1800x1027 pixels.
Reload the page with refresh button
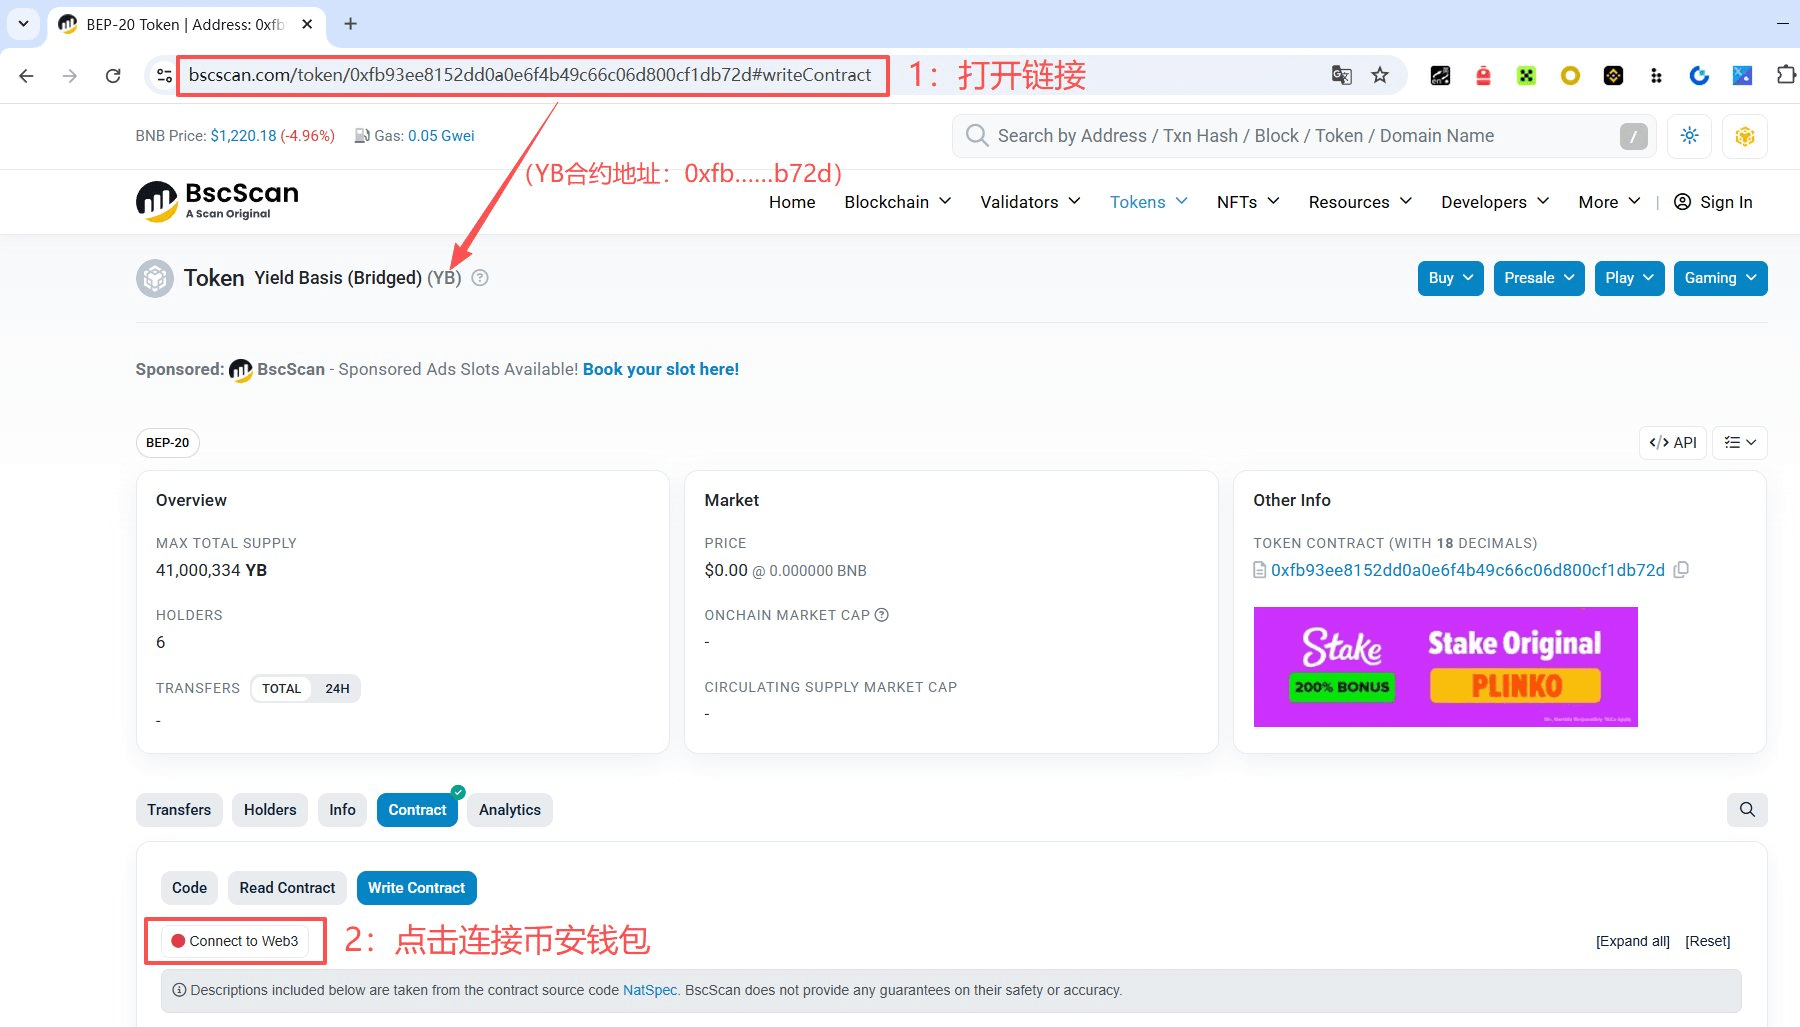point(113,75)
